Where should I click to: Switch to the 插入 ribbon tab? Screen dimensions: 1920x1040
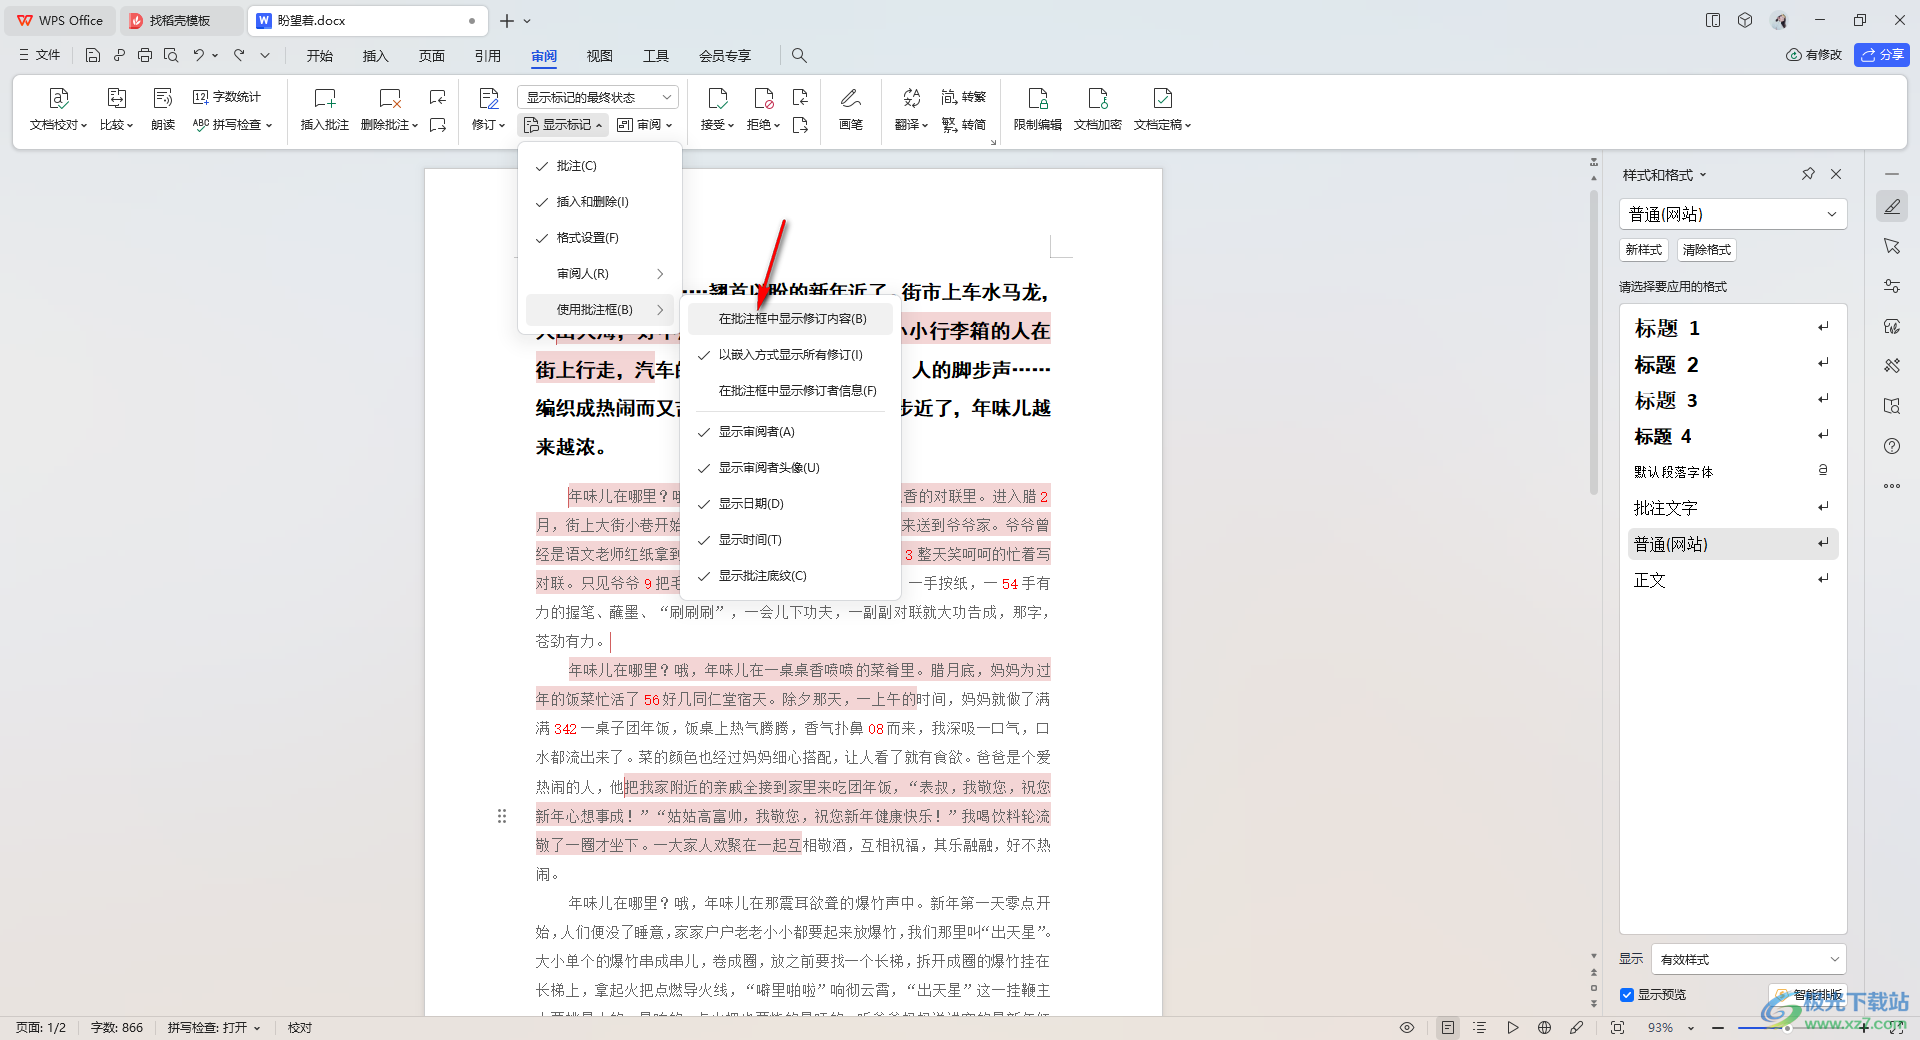376,56
